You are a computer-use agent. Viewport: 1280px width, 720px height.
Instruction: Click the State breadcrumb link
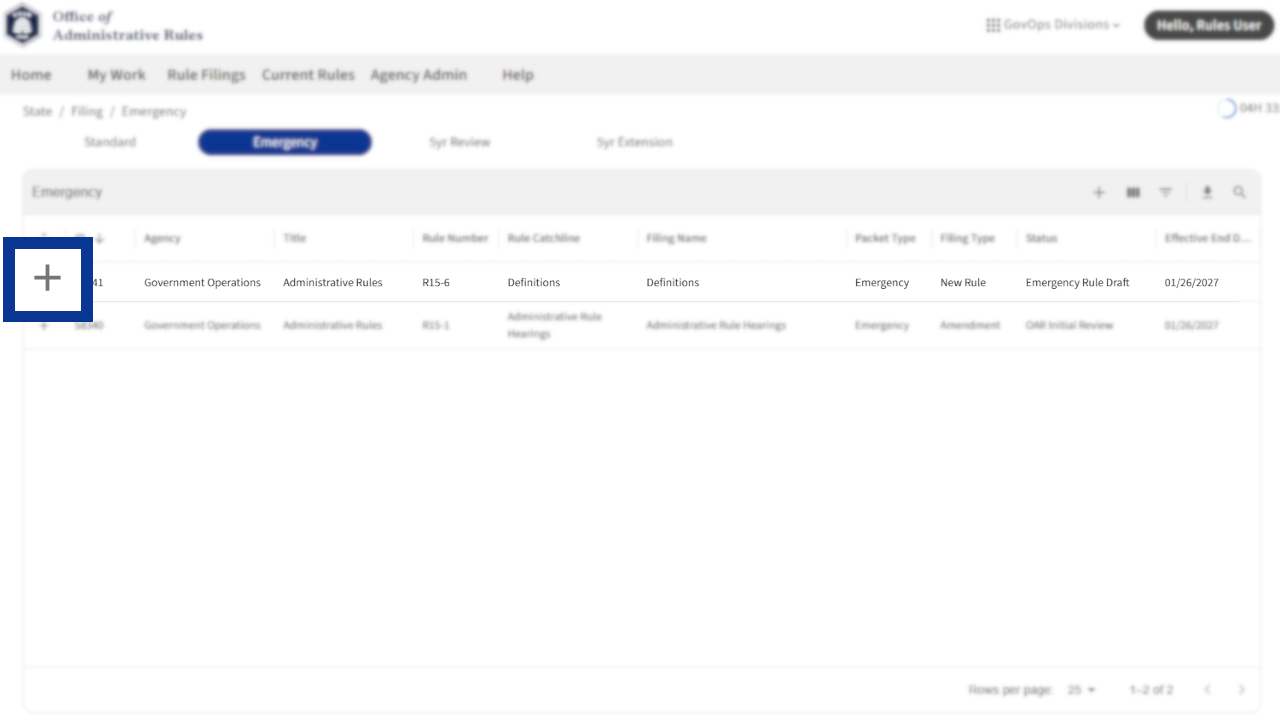tap(37, 111)
